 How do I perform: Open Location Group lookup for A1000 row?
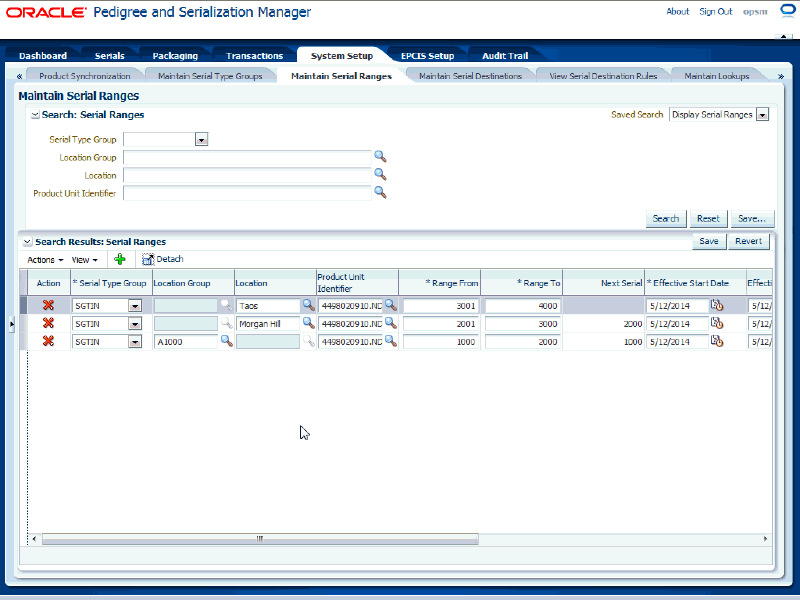pos(227,341)
